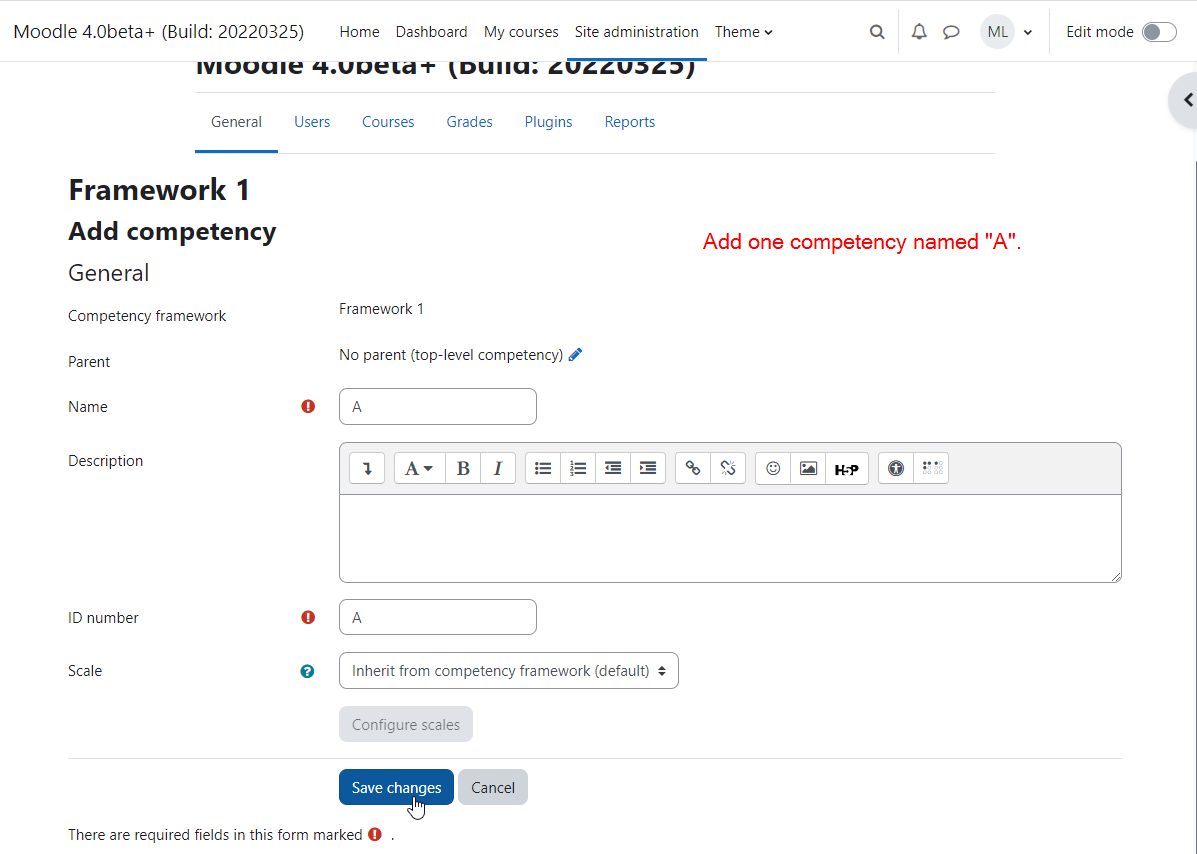Focus the ID number input field

[x=437, y=617]
